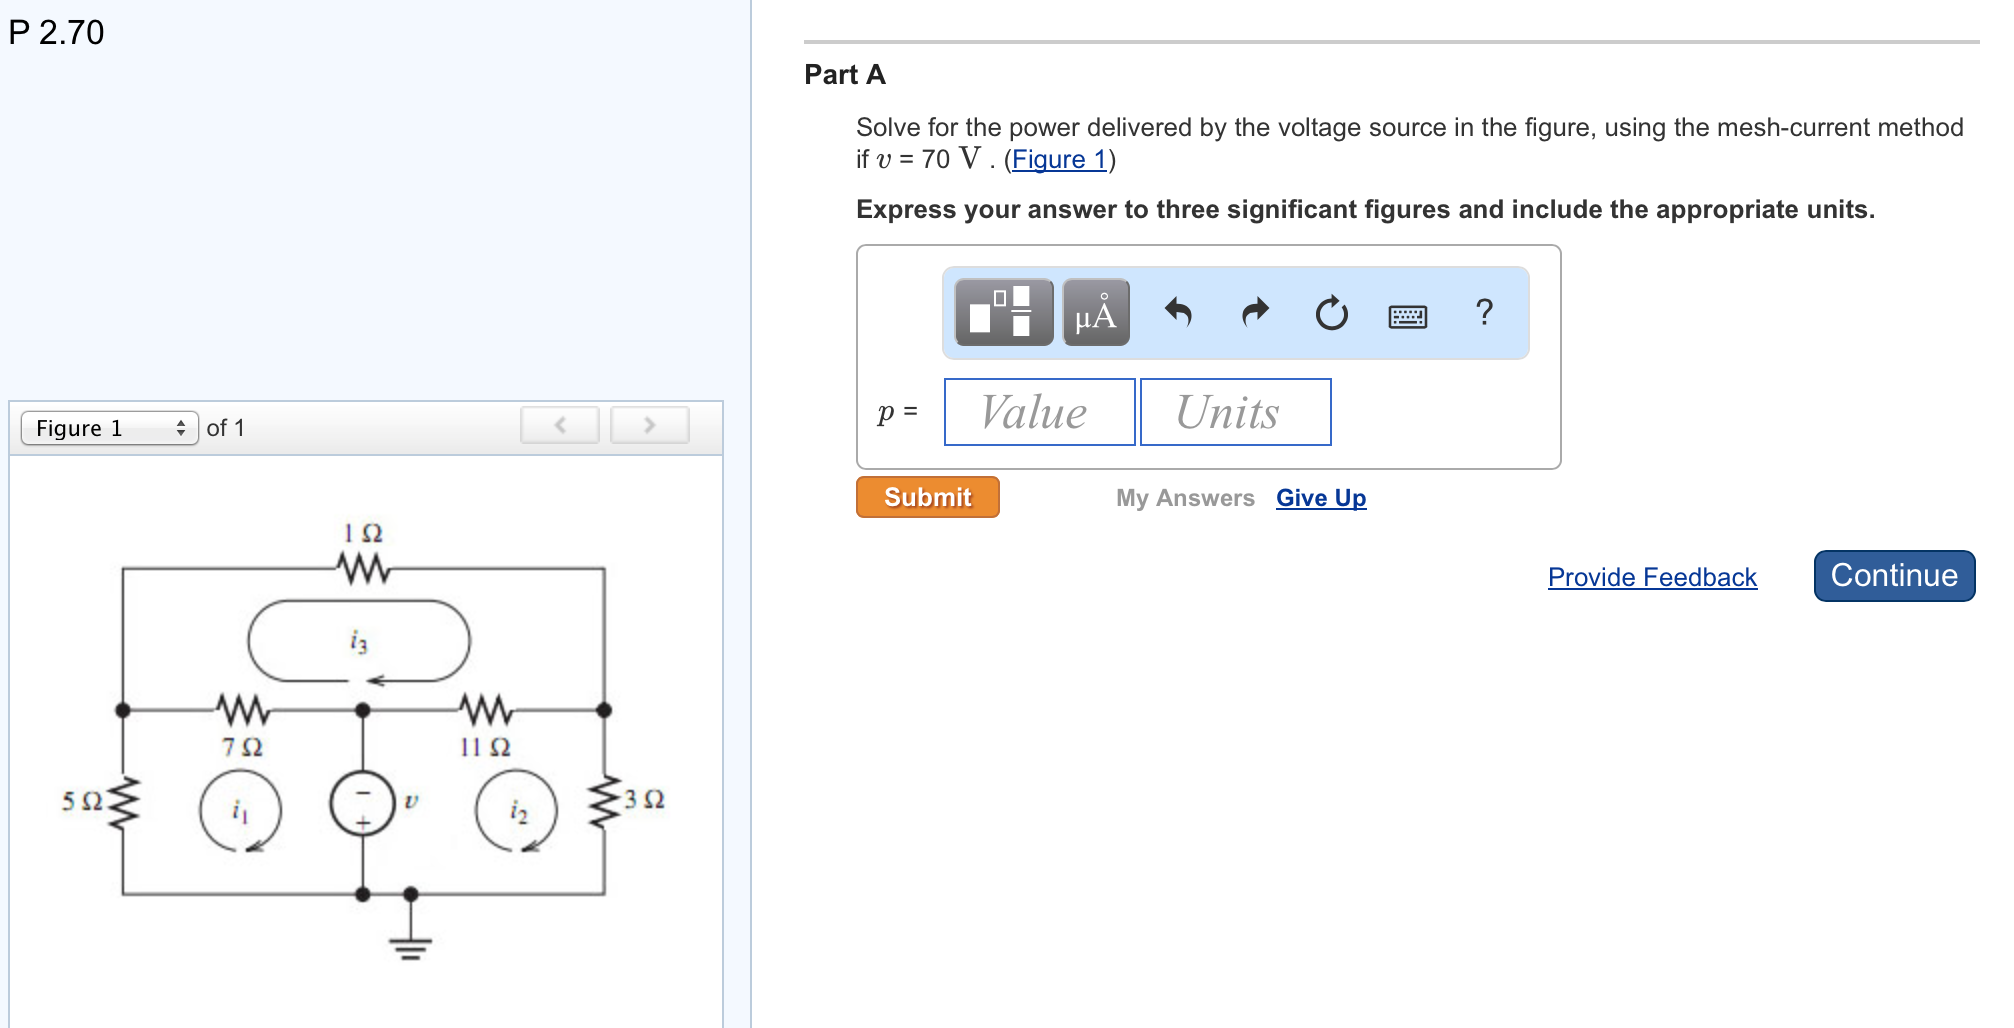Open the Give Up link
The image size is (2014, 1028).
click(x=1319, y=497)
